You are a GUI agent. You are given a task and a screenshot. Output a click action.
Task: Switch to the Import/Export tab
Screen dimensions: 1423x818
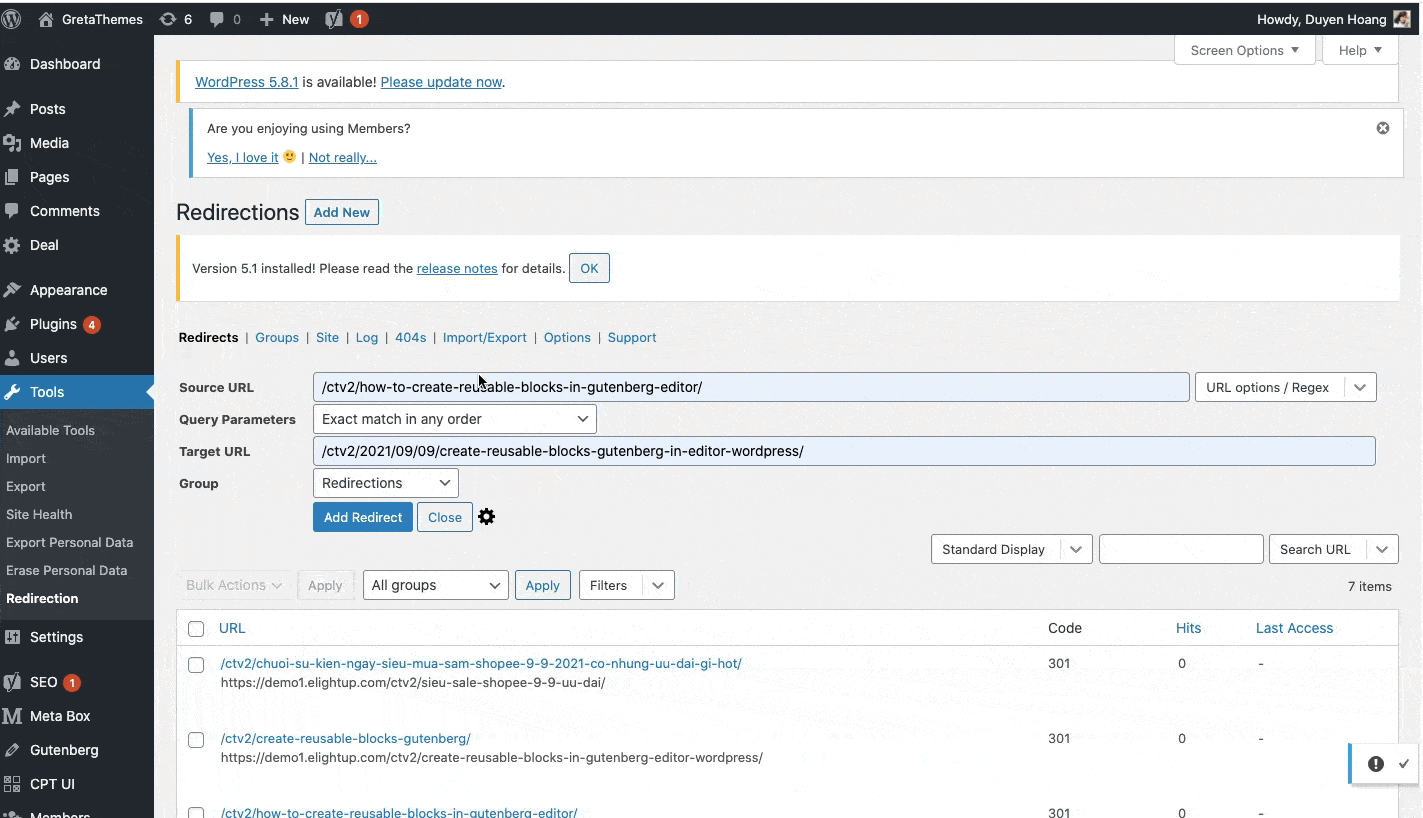pos(485,337)
